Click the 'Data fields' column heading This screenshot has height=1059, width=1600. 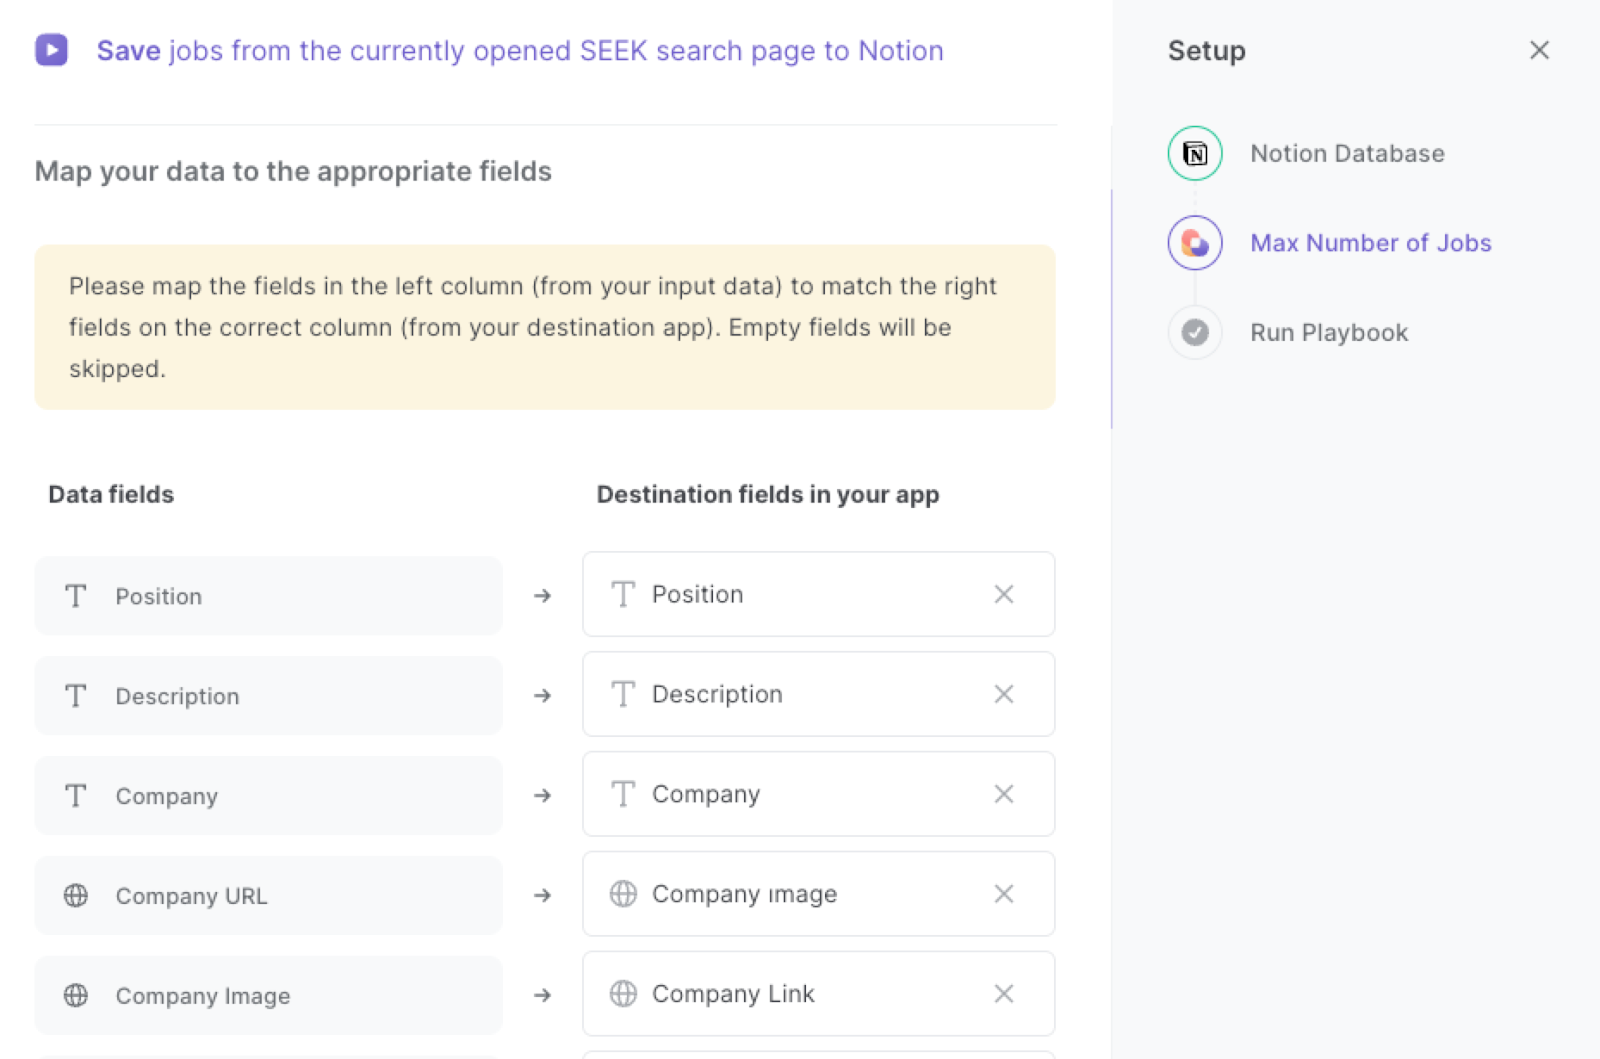coord(111,495)
